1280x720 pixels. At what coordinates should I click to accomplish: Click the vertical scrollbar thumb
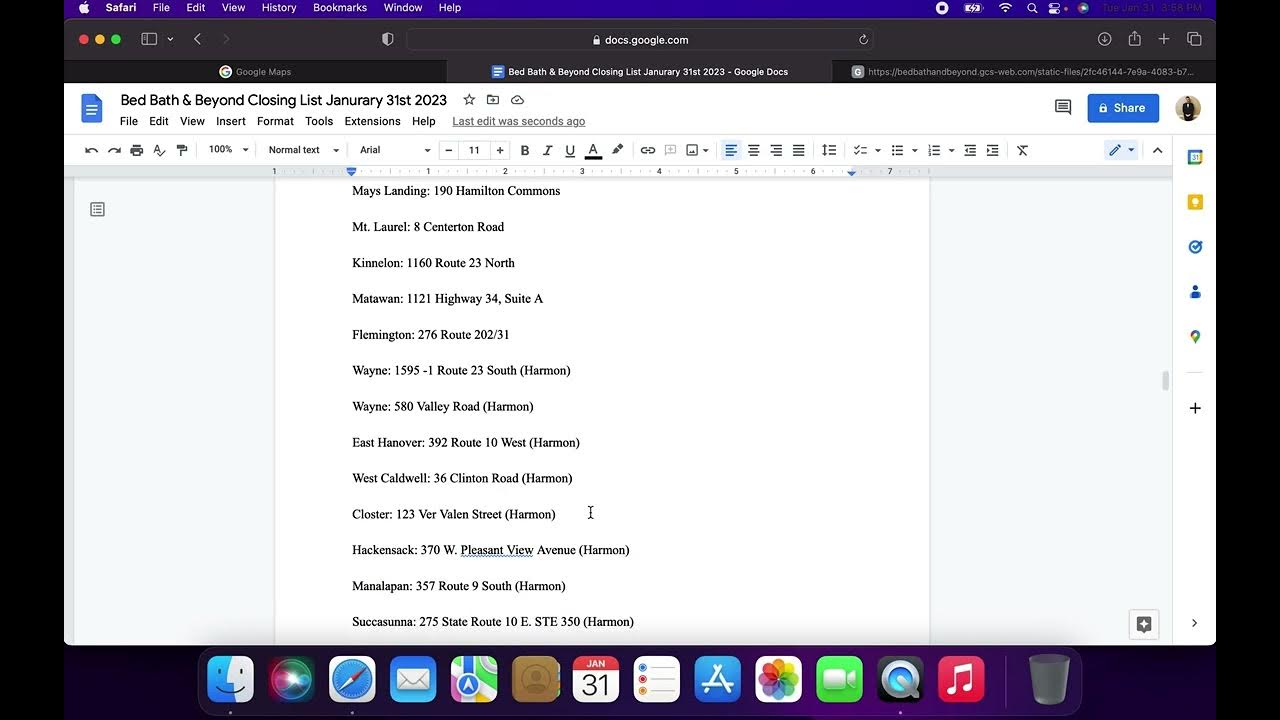[x=1165, y=381]
